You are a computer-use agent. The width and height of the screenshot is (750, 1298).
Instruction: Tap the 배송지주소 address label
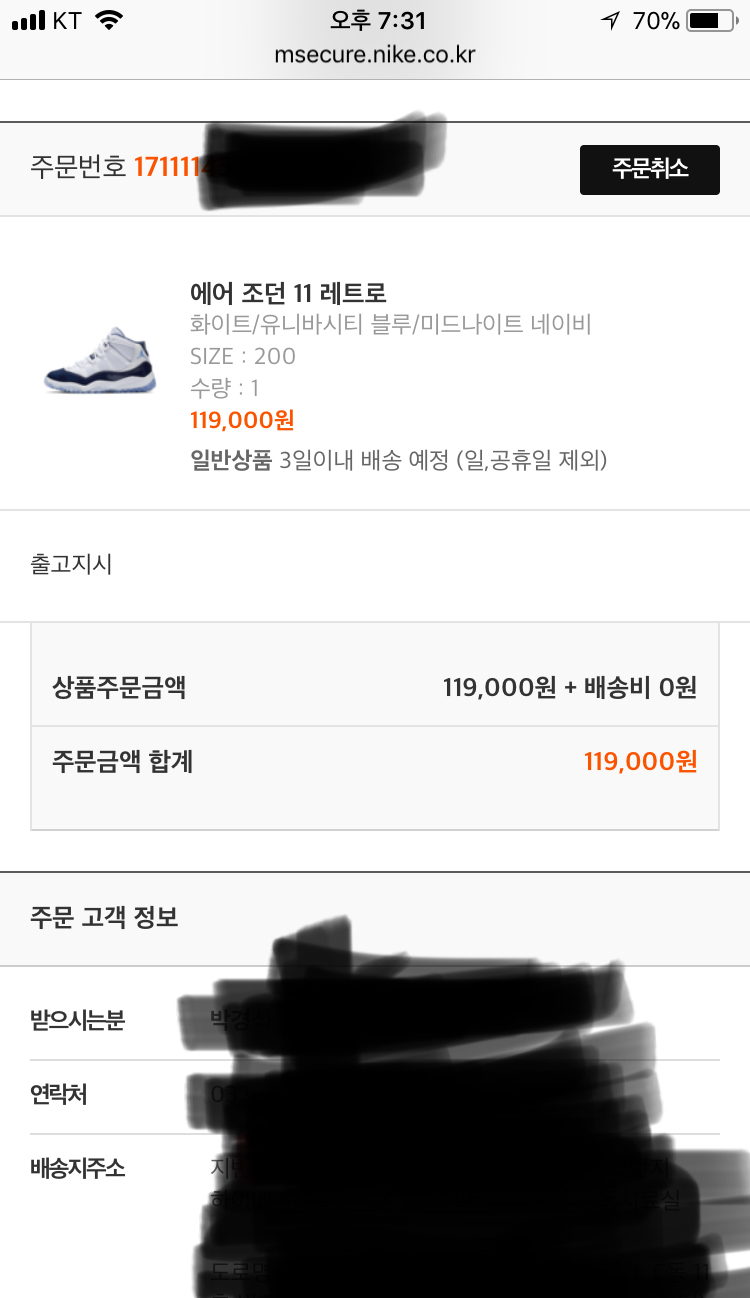78,1168
